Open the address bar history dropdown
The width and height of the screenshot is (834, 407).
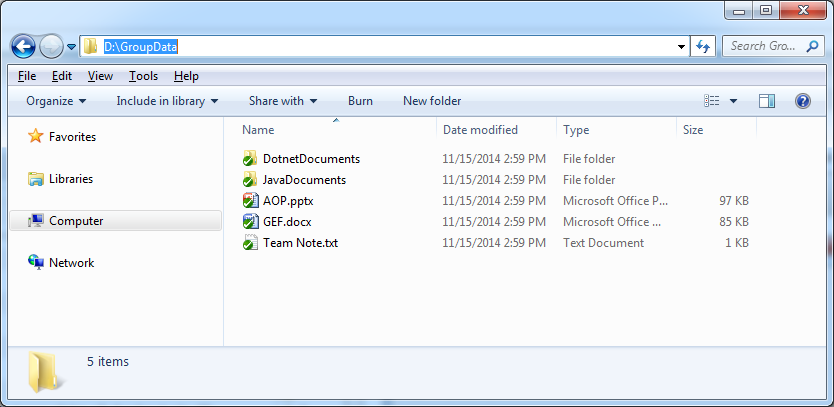[681, 47]
